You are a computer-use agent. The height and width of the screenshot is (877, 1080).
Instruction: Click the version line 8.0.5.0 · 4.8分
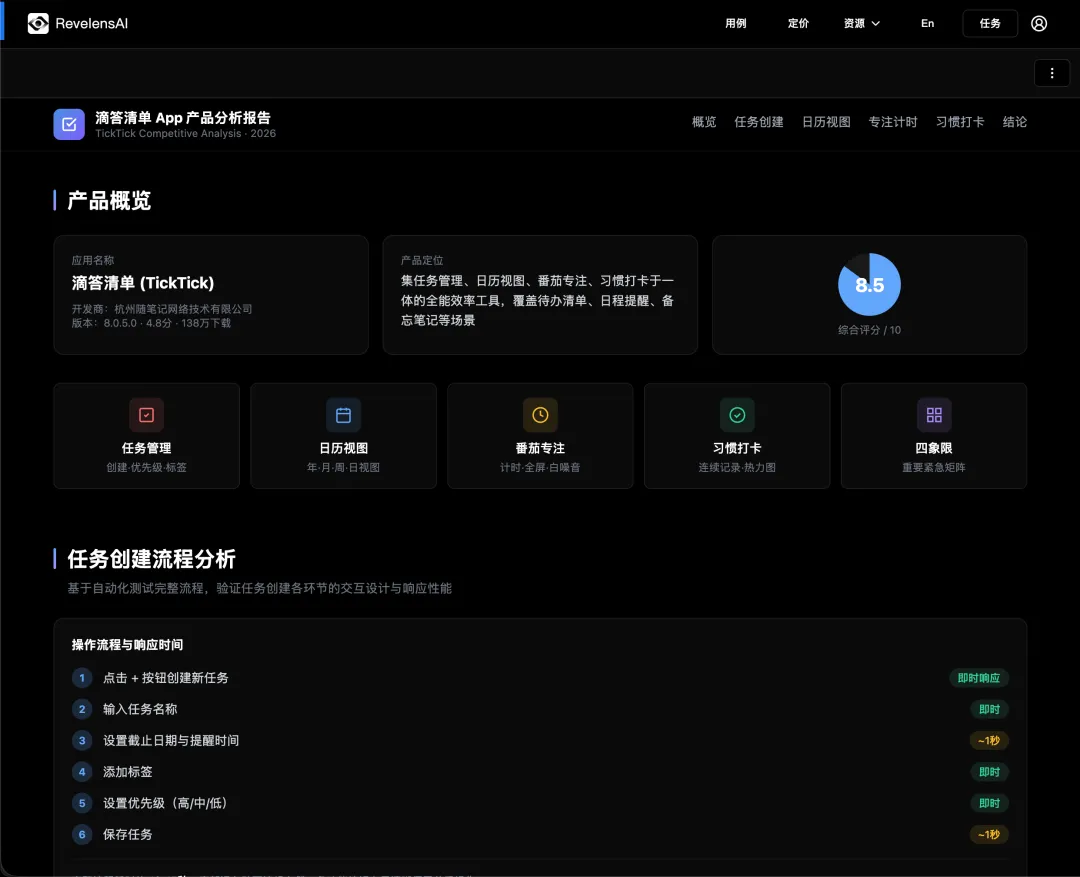(151, 323)
